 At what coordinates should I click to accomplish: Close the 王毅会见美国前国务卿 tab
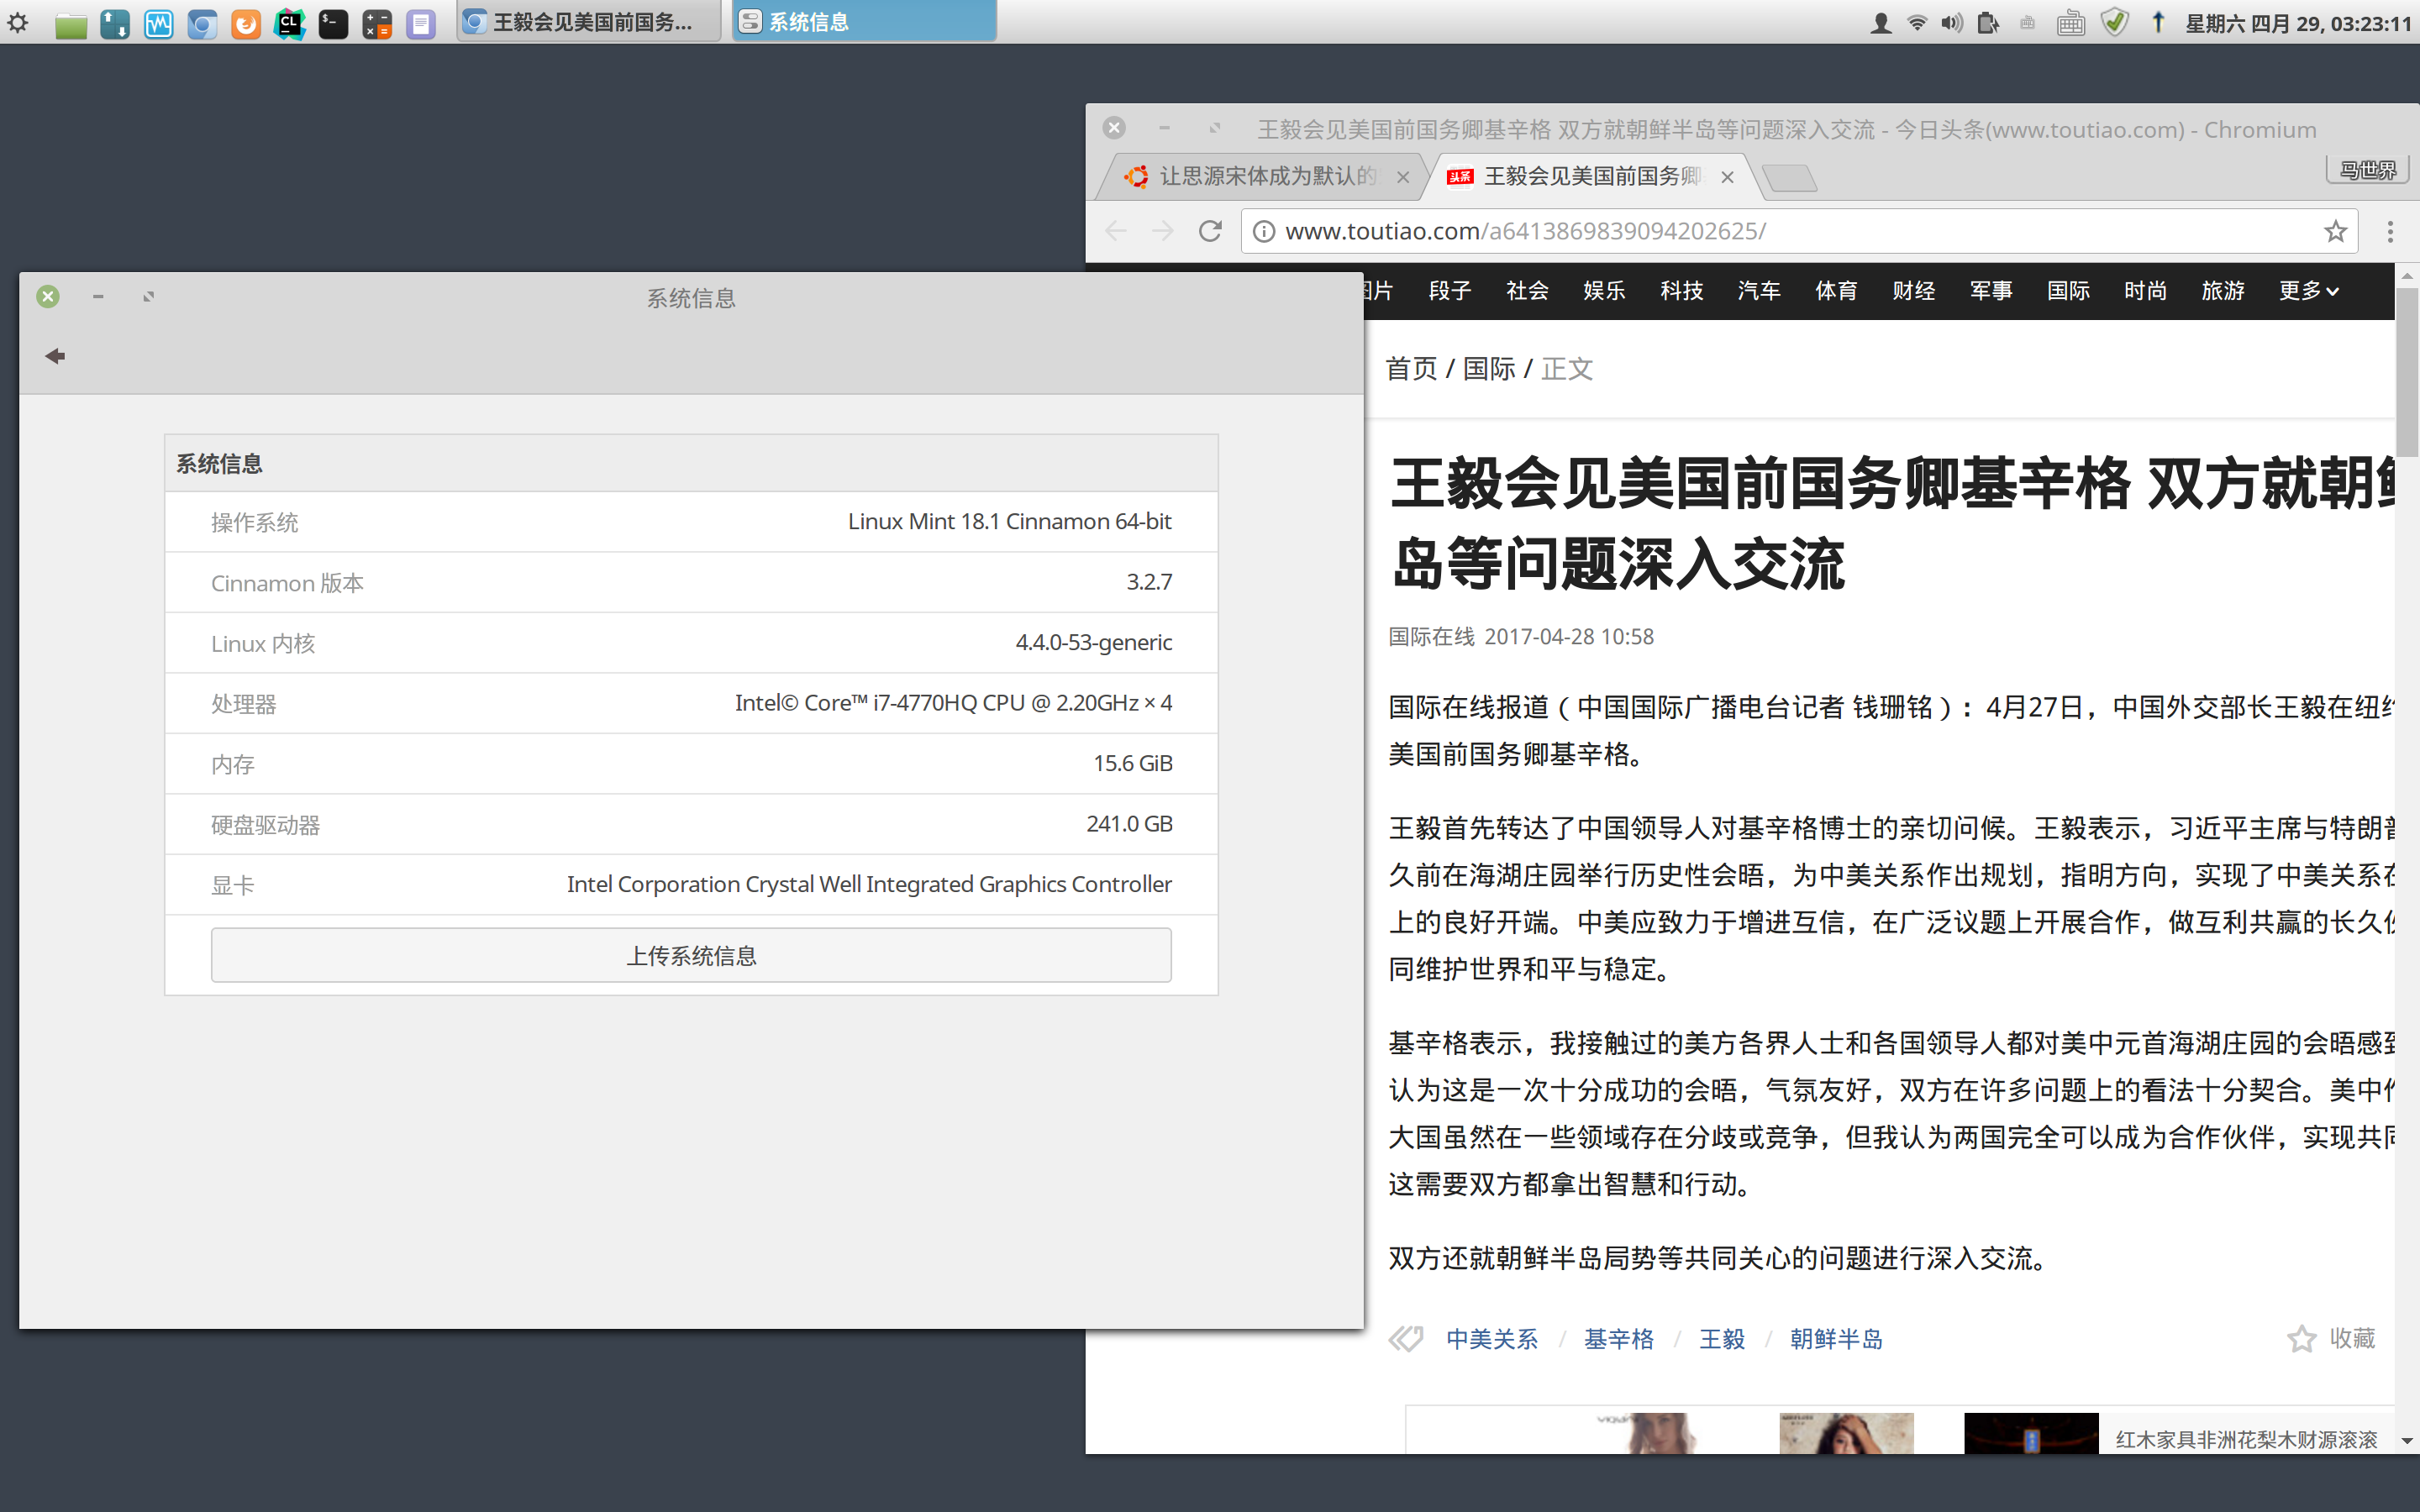pos(1727,177)
